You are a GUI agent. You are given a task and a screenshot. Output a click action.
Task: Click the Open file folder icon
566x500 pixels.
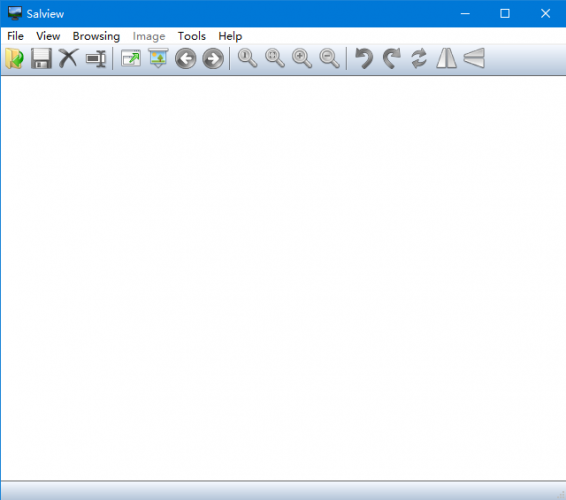[x=14, y=58]
